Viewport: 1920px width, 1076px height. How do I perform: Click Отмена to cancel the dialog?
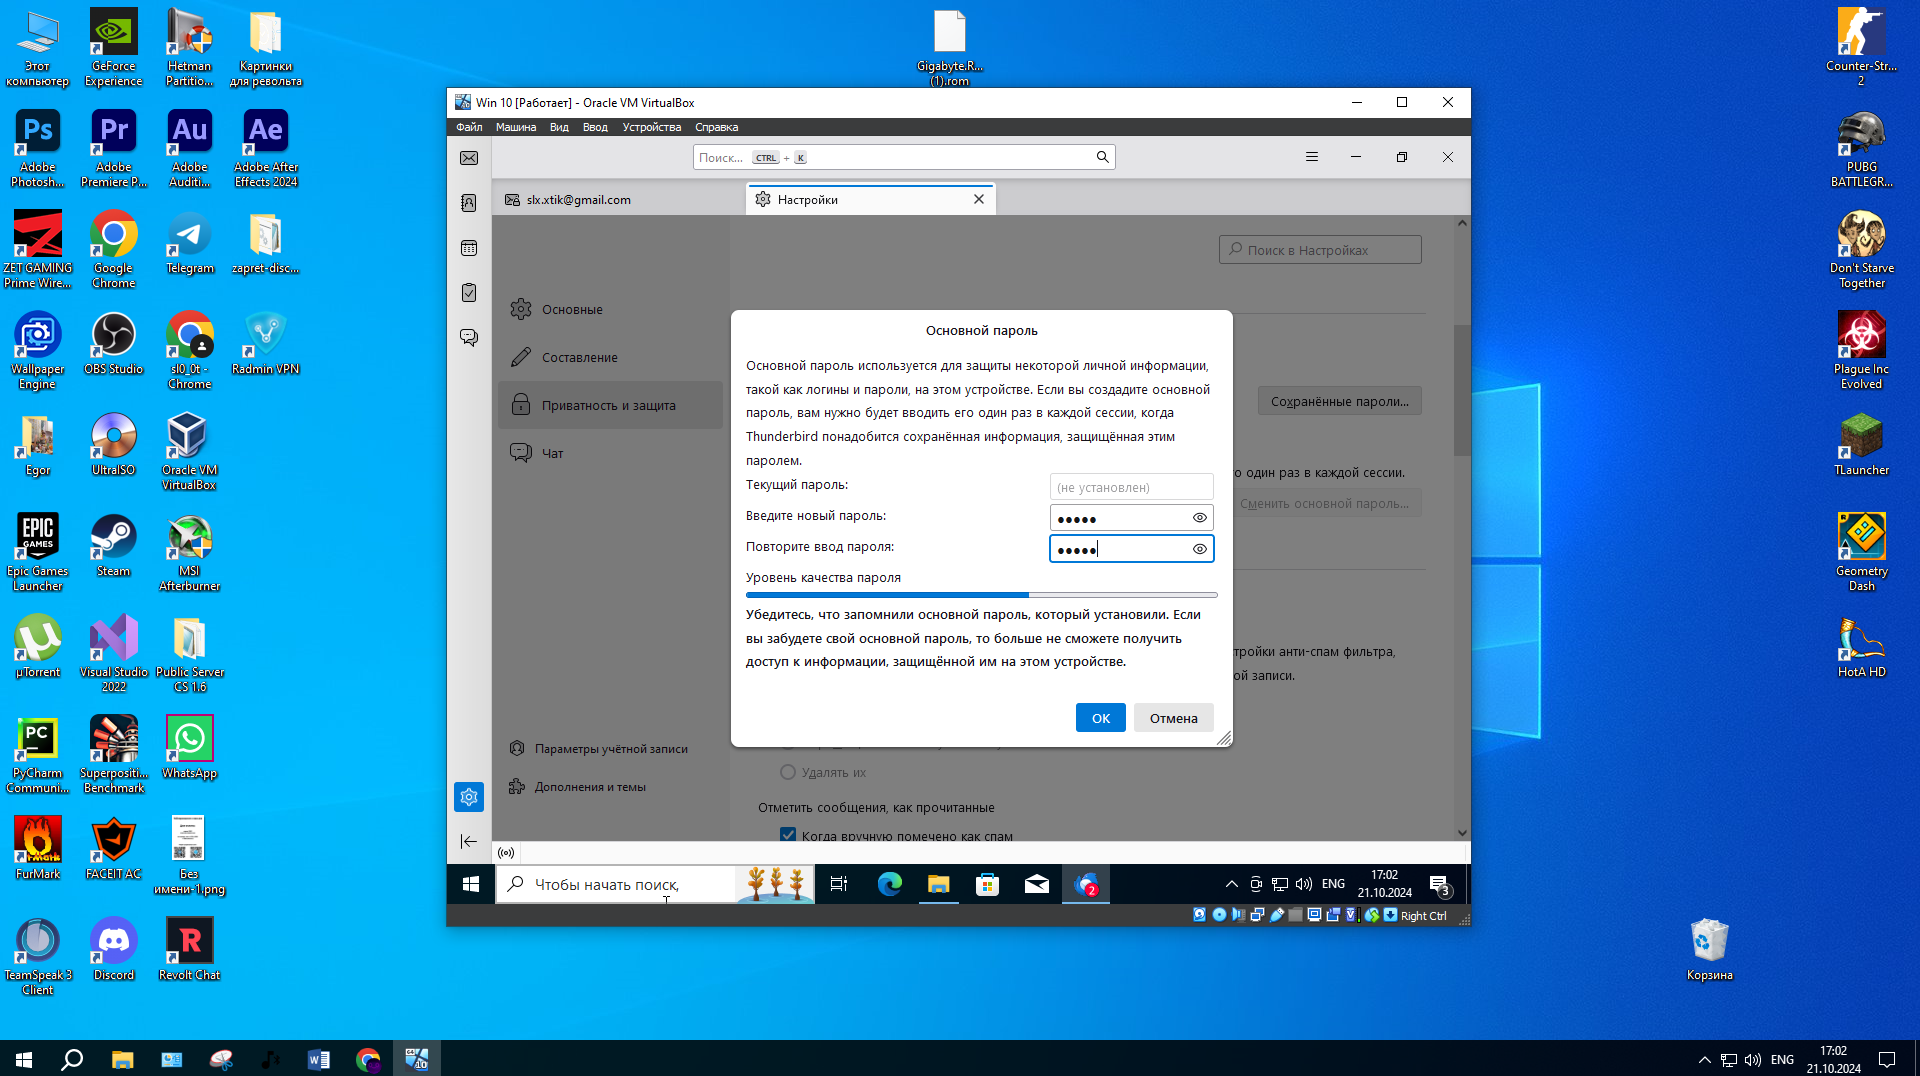click(1173, 718)
